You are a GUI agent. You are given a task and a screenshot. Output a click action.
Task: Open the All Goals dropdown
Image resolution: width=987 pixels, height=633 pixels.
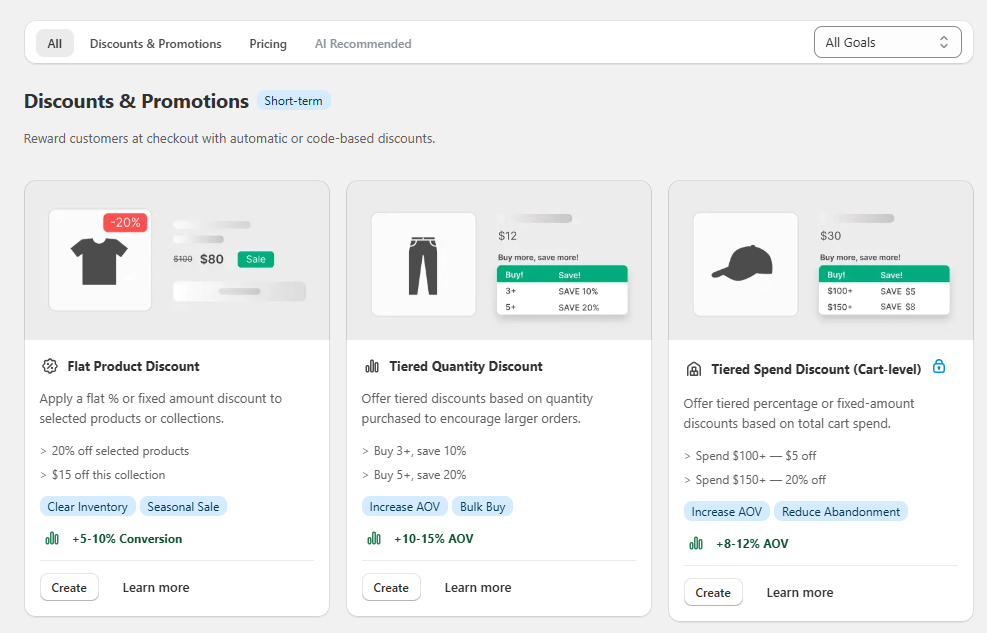click(887, 42)
